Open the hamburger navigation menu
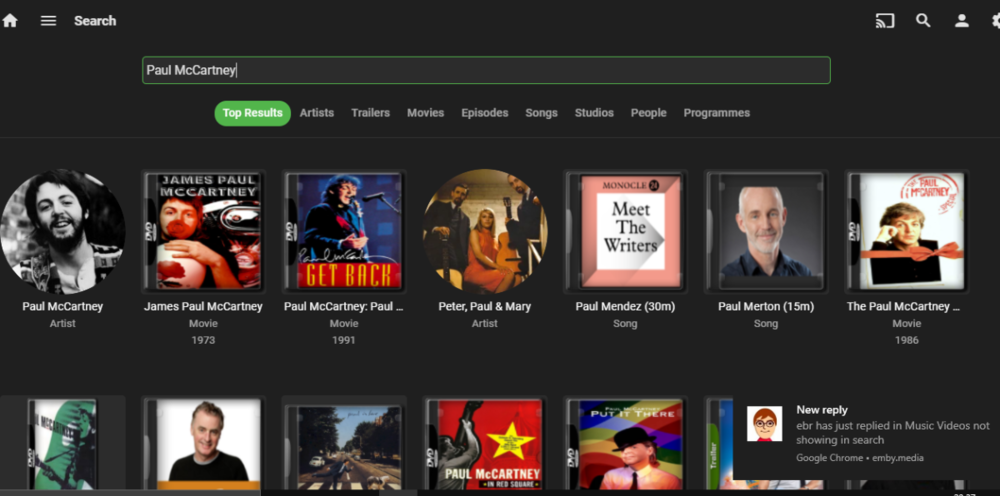The image size is (1000, 496). pos(48,20)
